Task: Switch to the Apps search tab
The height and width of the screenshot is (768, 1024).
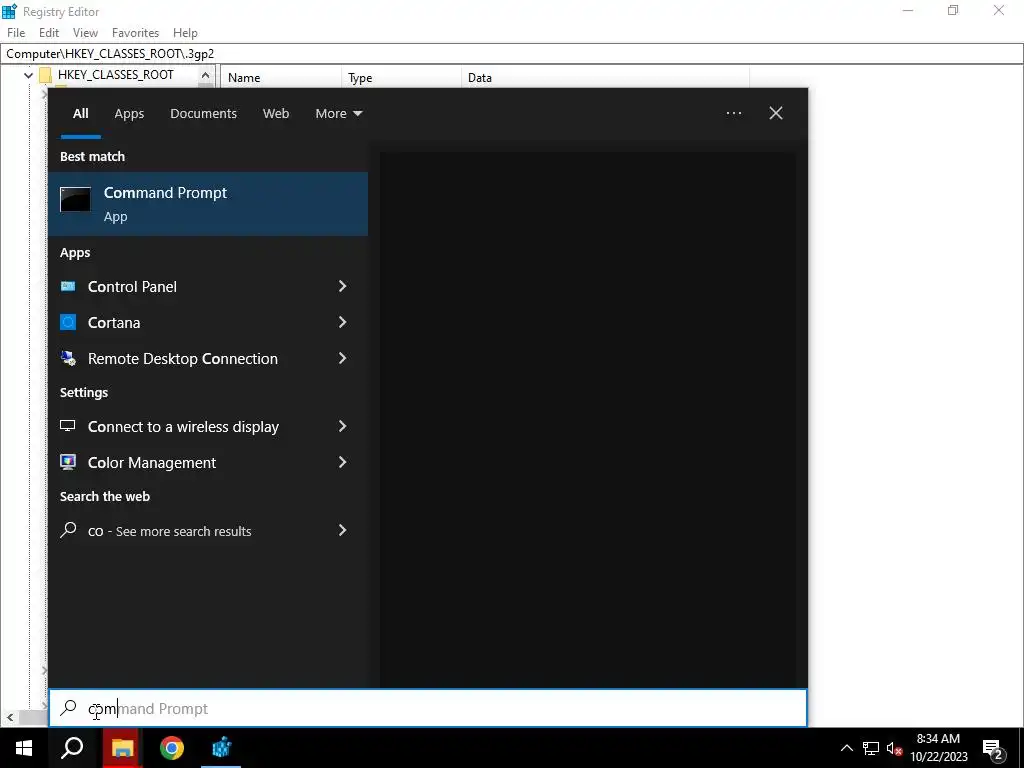Action: click(129, 113)
